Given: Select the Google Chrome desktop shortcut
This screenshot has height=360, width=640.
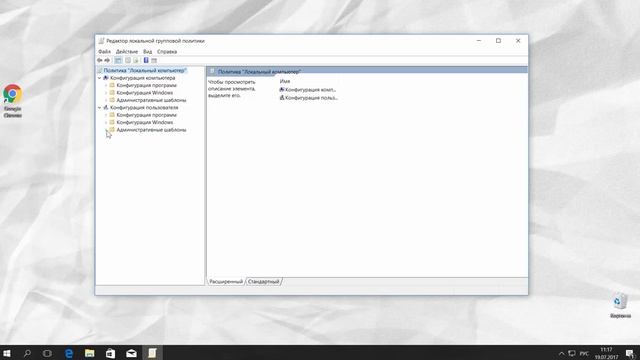Looking at the screenshot, I should pos(13,101).
